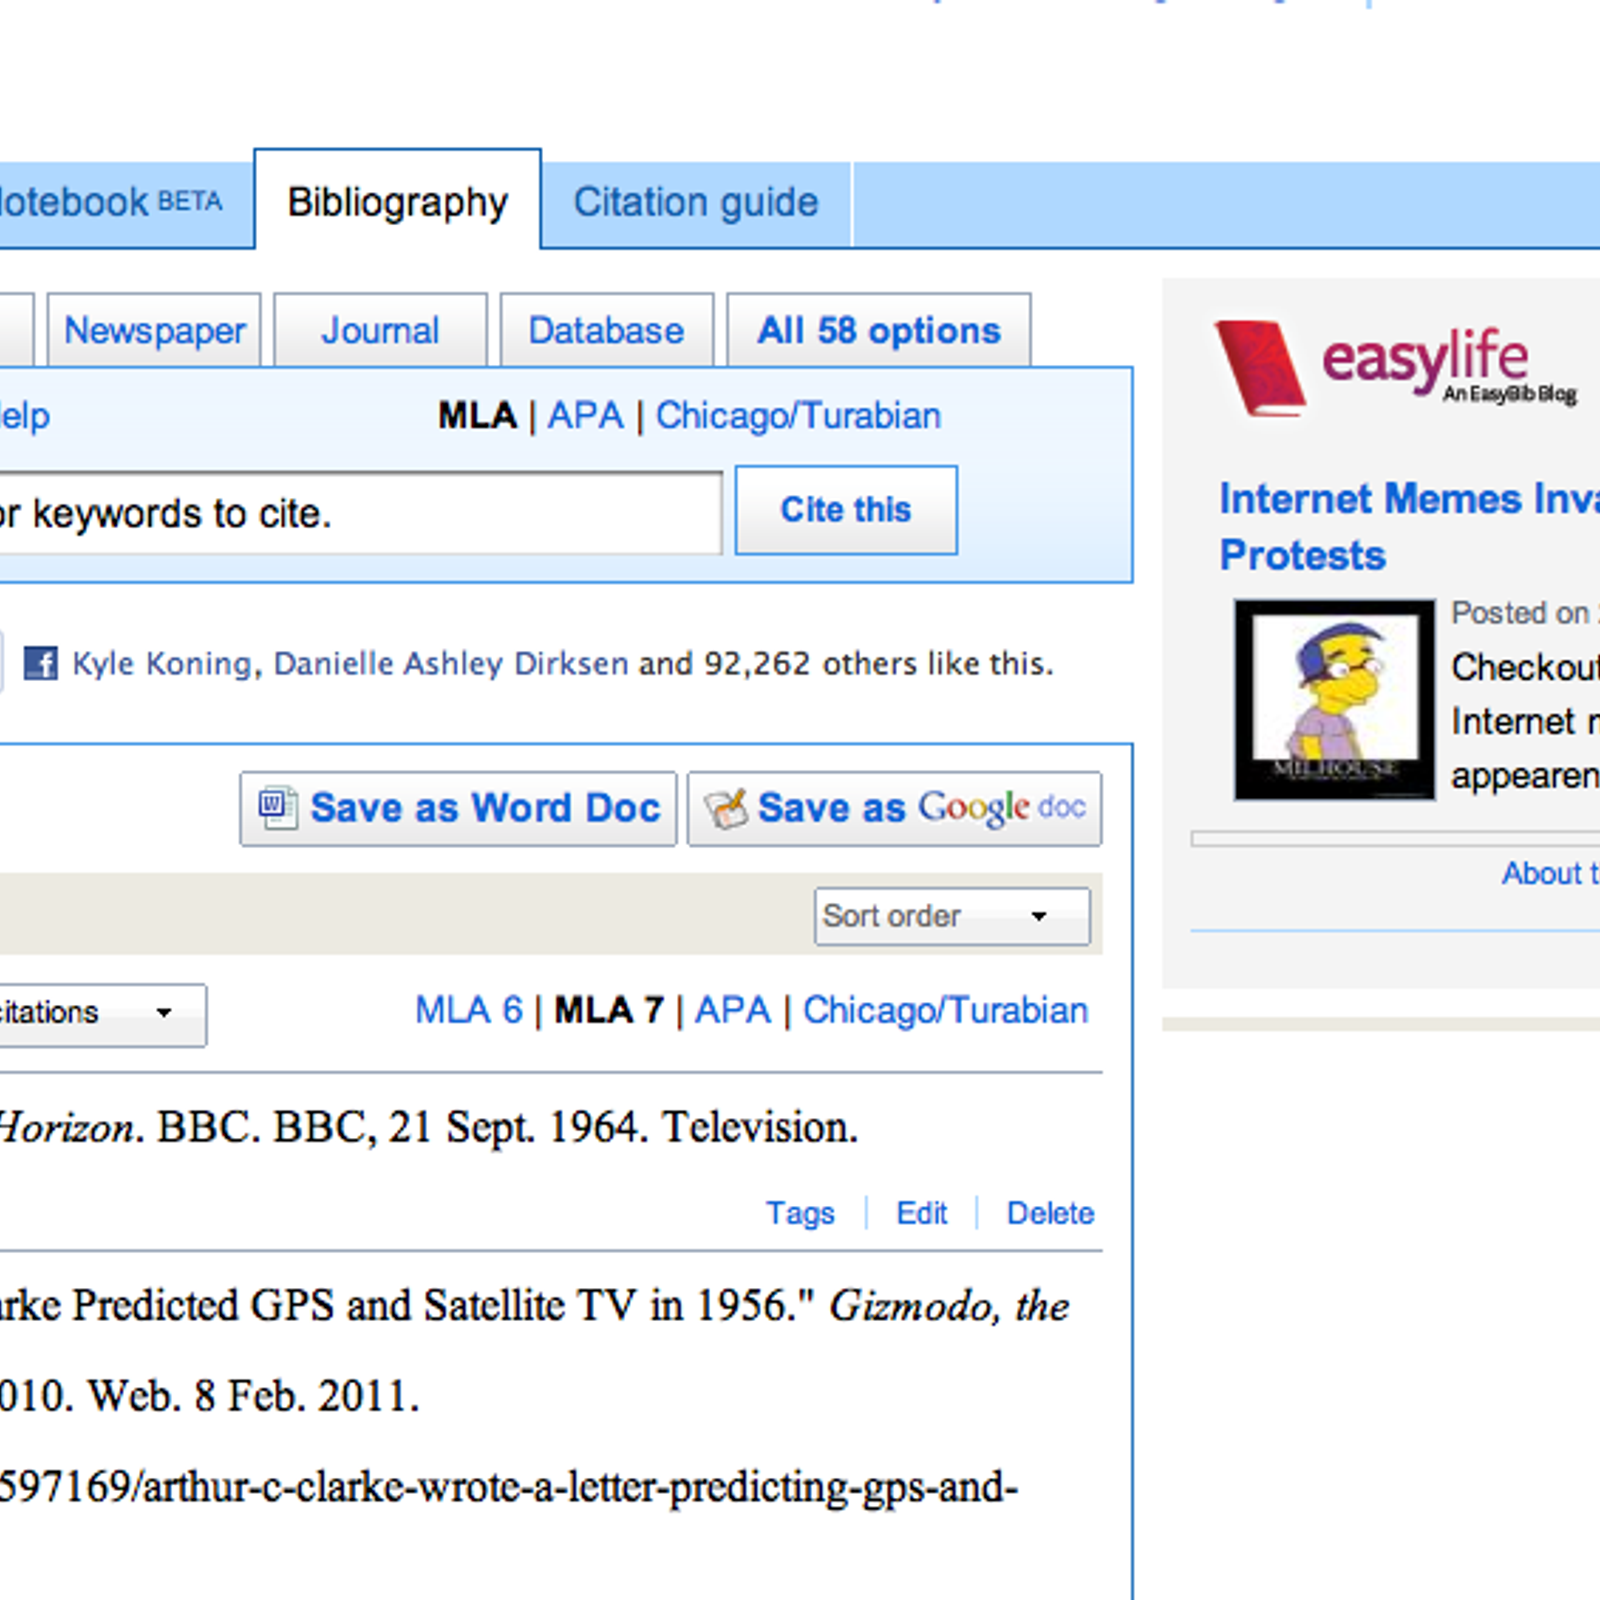Click the About link in the blog widget
Viewport: 1600px width, 1600px height.
[x=1550, y=873]
